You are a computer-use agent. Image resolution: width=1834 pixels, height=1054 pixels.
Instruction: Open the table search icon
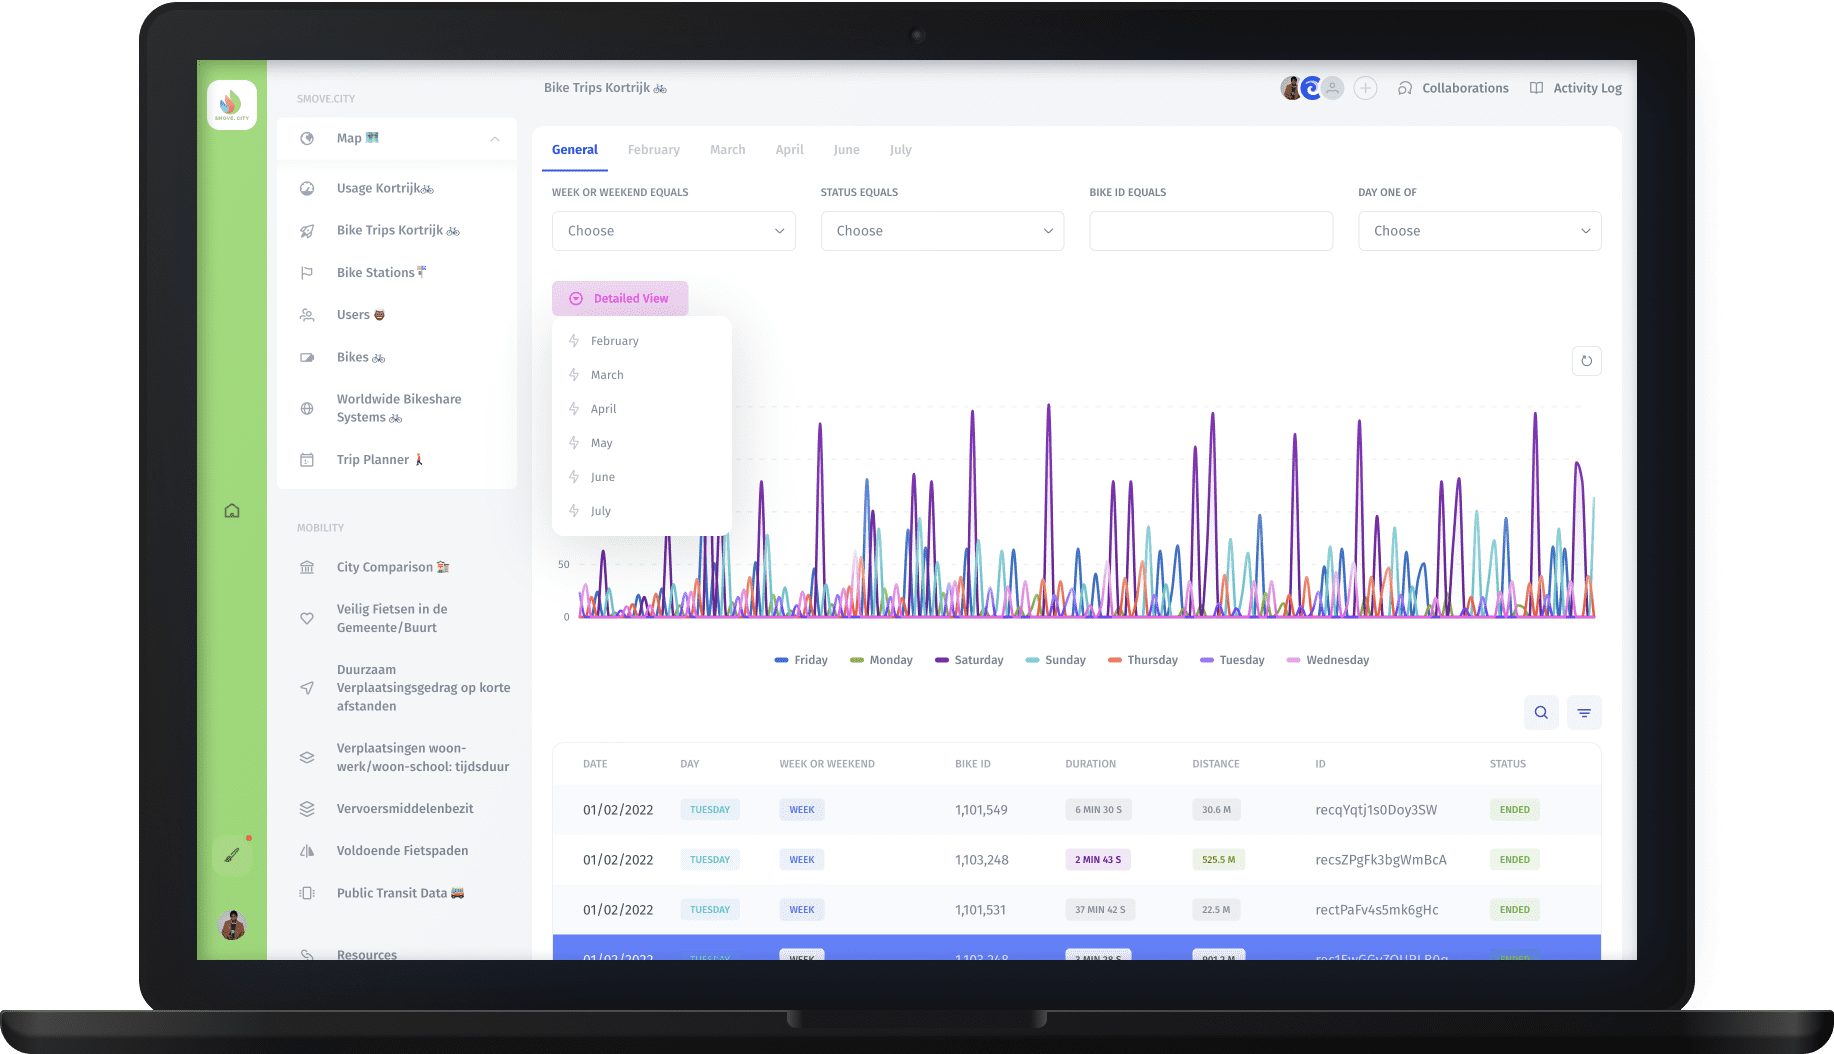[1541, 713]
